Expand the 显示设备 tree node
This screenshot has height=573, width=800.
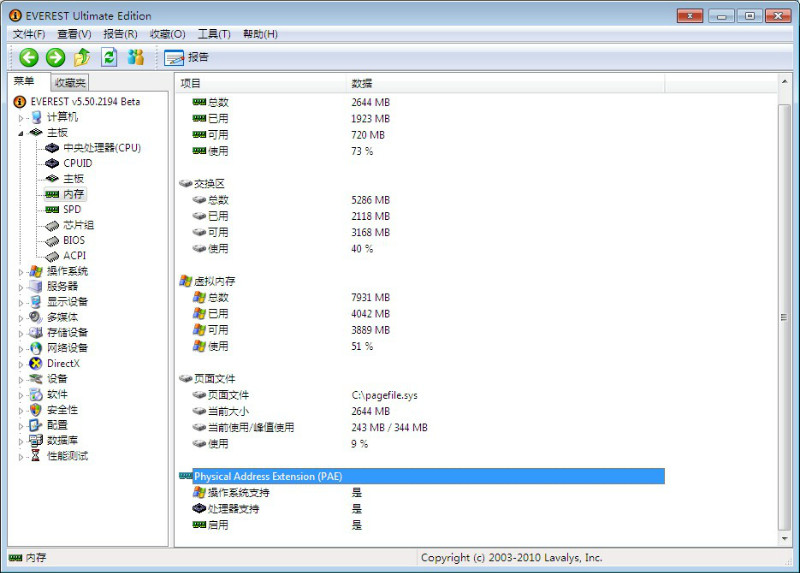21,303
